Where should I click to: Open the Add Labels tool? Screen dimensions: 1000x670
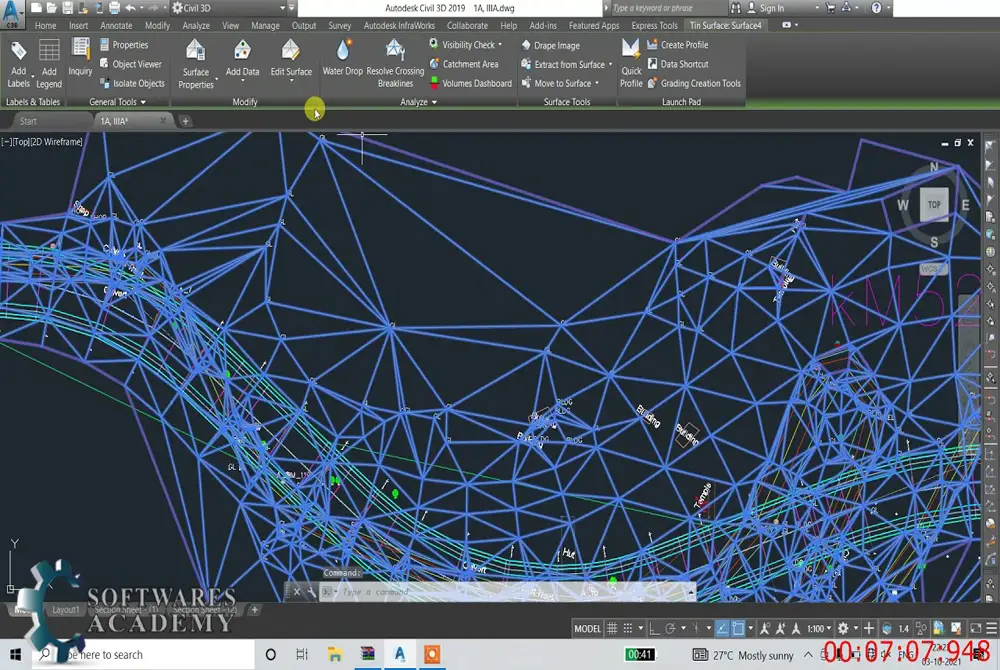coord(18,64)
